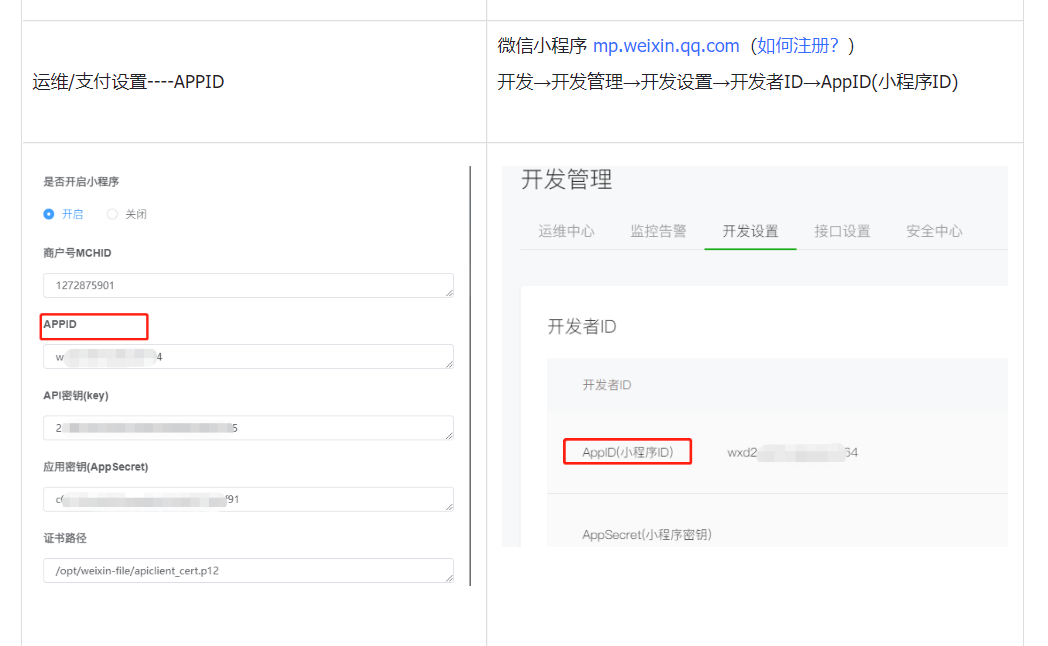
Task: Select the 开启 radio button
Action: 49,214
